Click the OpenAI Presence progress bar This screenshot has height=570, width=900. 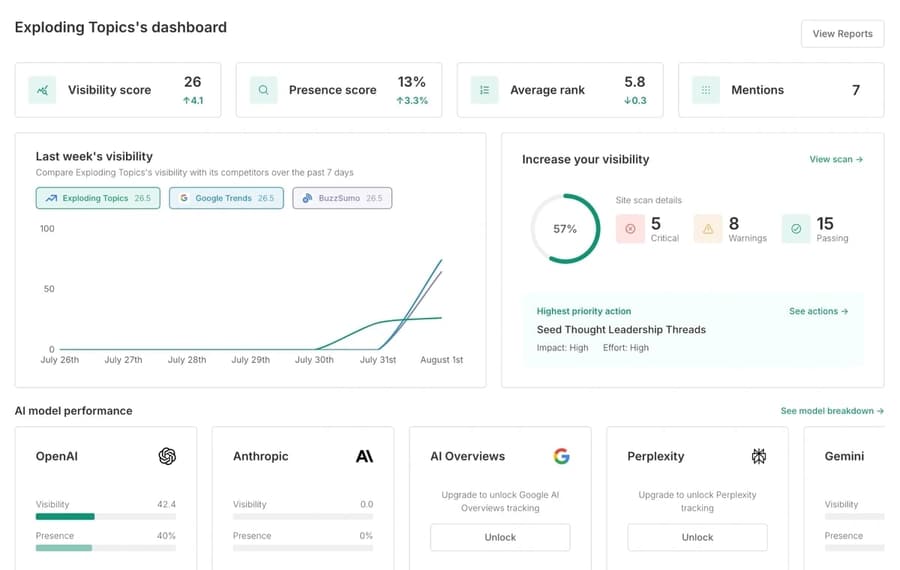pyautogui.click(x=106, y=548)
